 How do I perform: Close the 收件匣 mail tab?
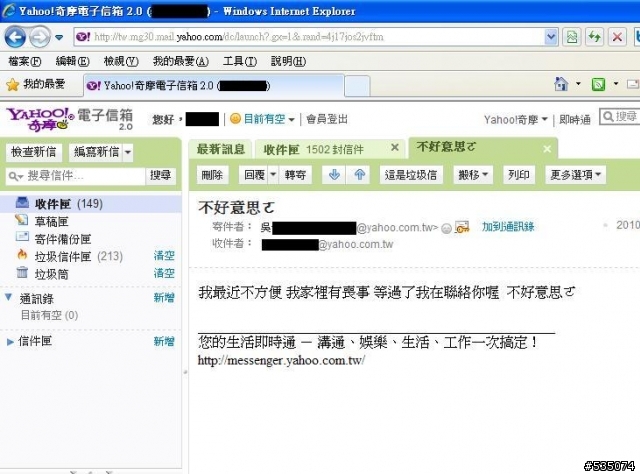pyautogui.click(x=395, y=147)
